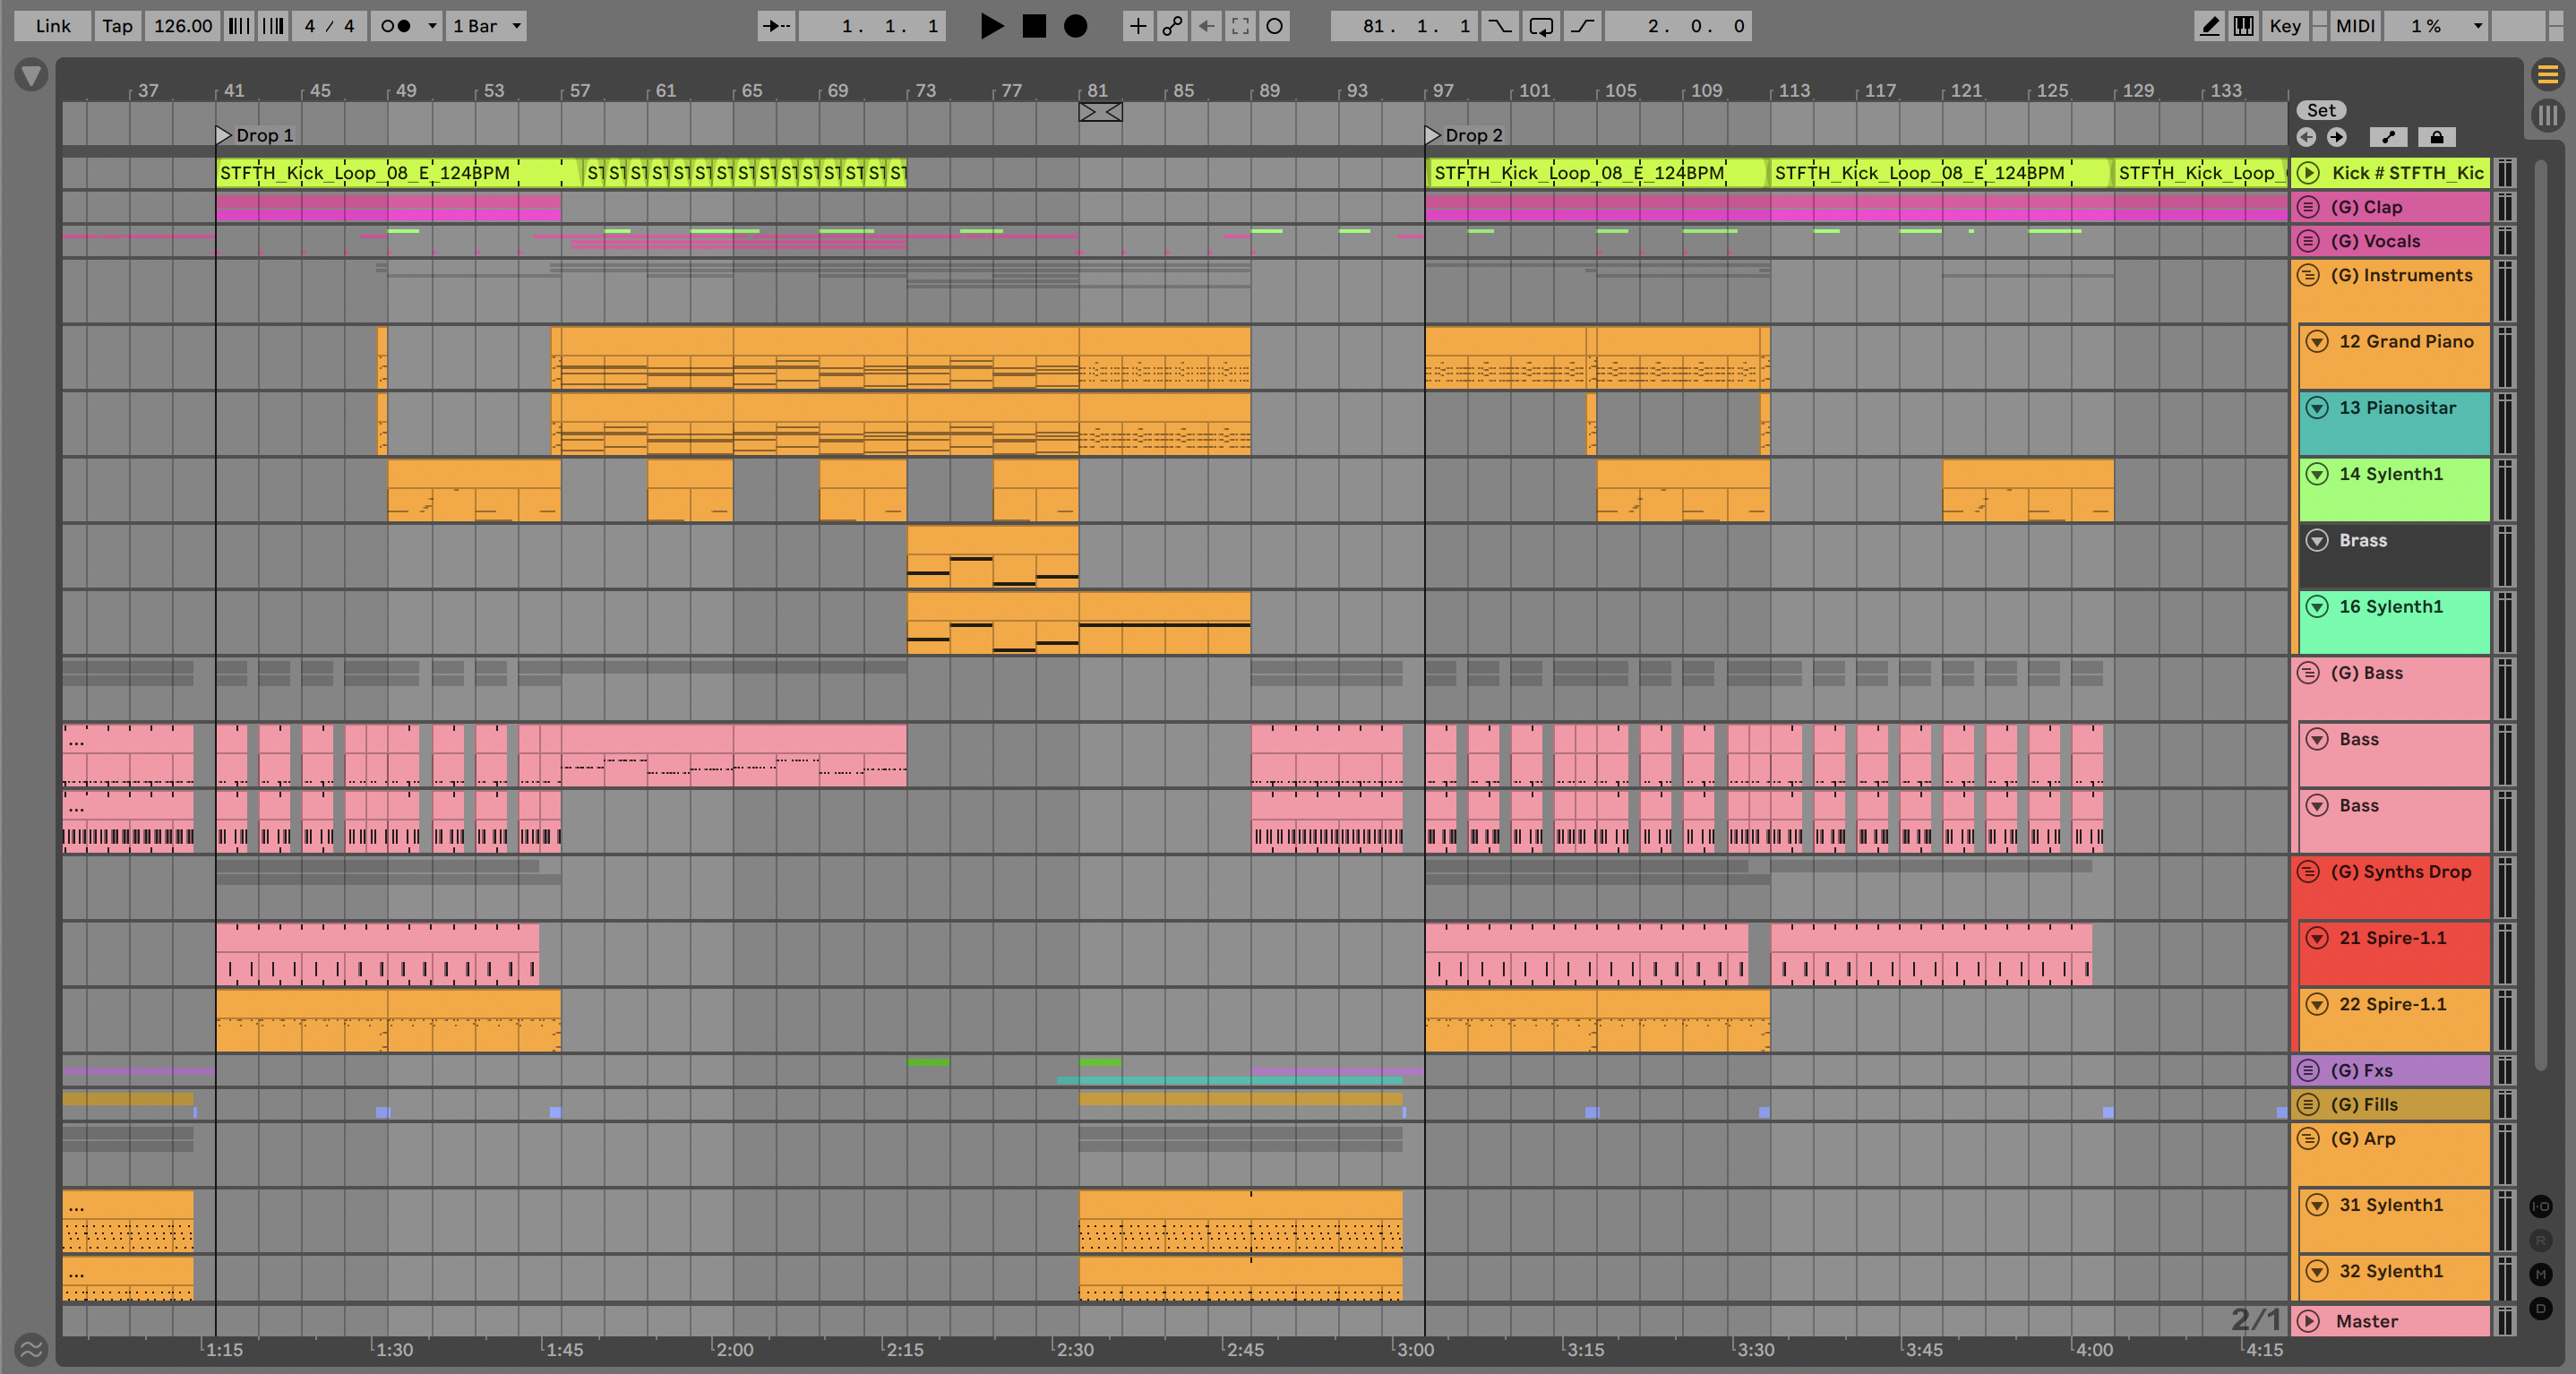
Task: Toggle Draw Mode pencil icon
Action: click(x=2209, y=26)
